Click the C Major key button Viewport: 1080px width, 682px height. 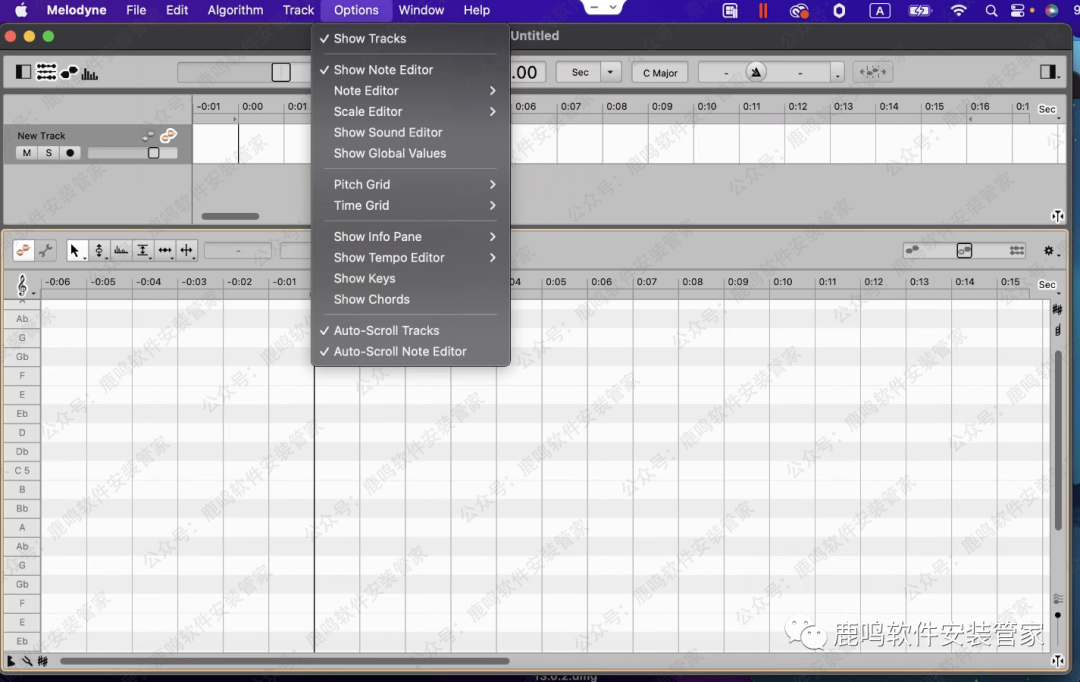(660, 73)
